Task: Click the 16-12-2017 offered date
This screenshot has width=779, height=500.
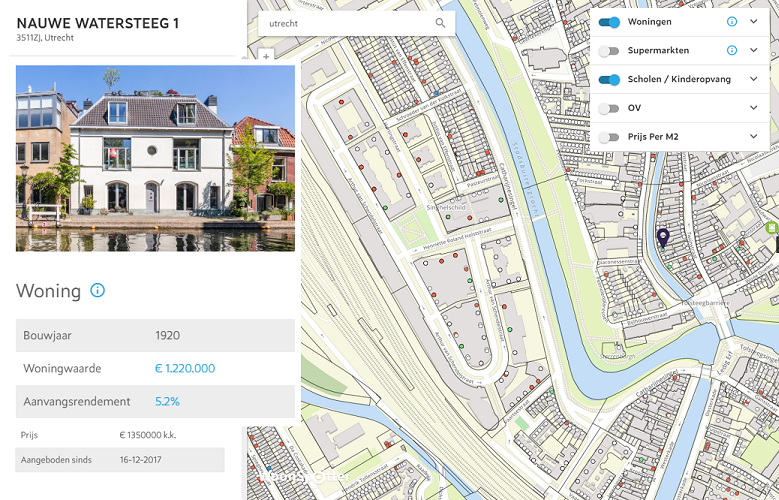Action: pyautogui.click(x=141, y=460)
